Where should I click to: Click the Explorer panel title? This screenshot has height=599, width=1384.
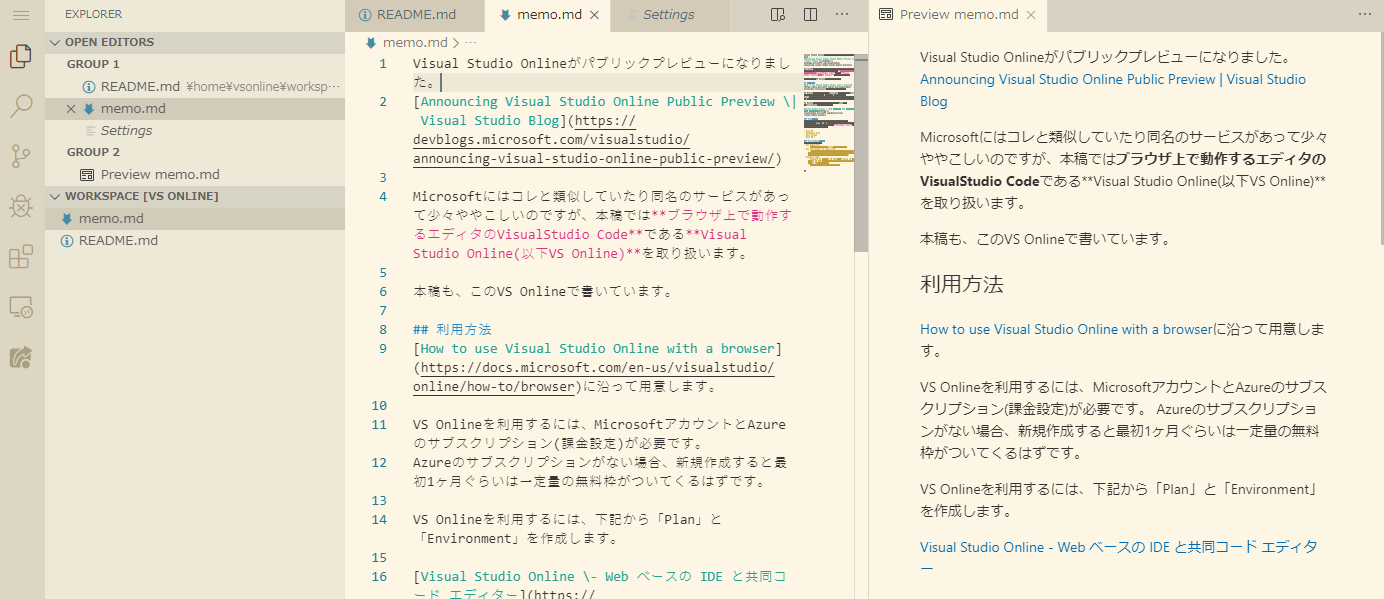pyautogui.click(x=94, y=15)
